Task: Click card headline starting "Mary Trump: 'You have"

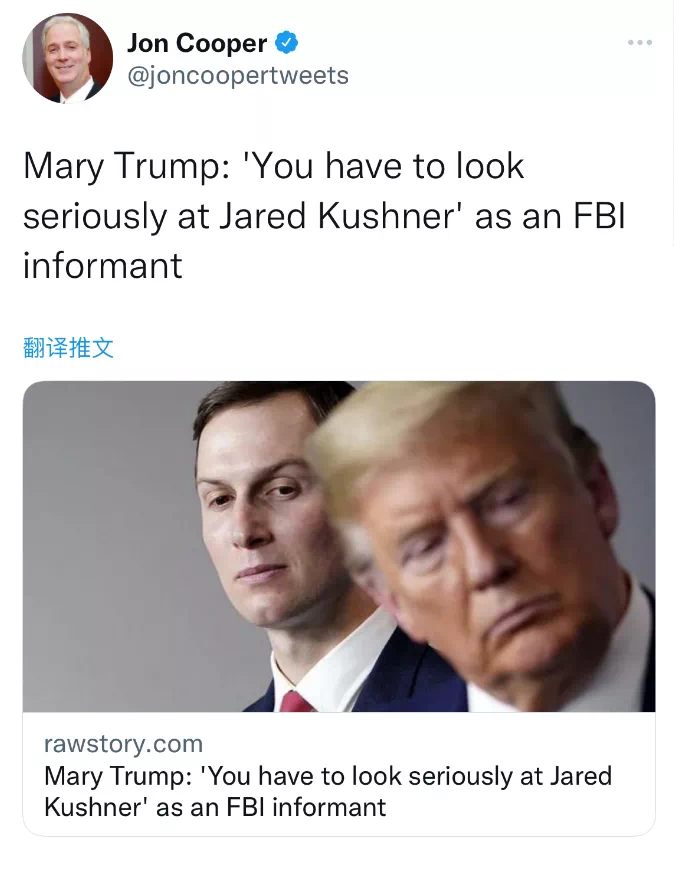Action: [328, 776]
